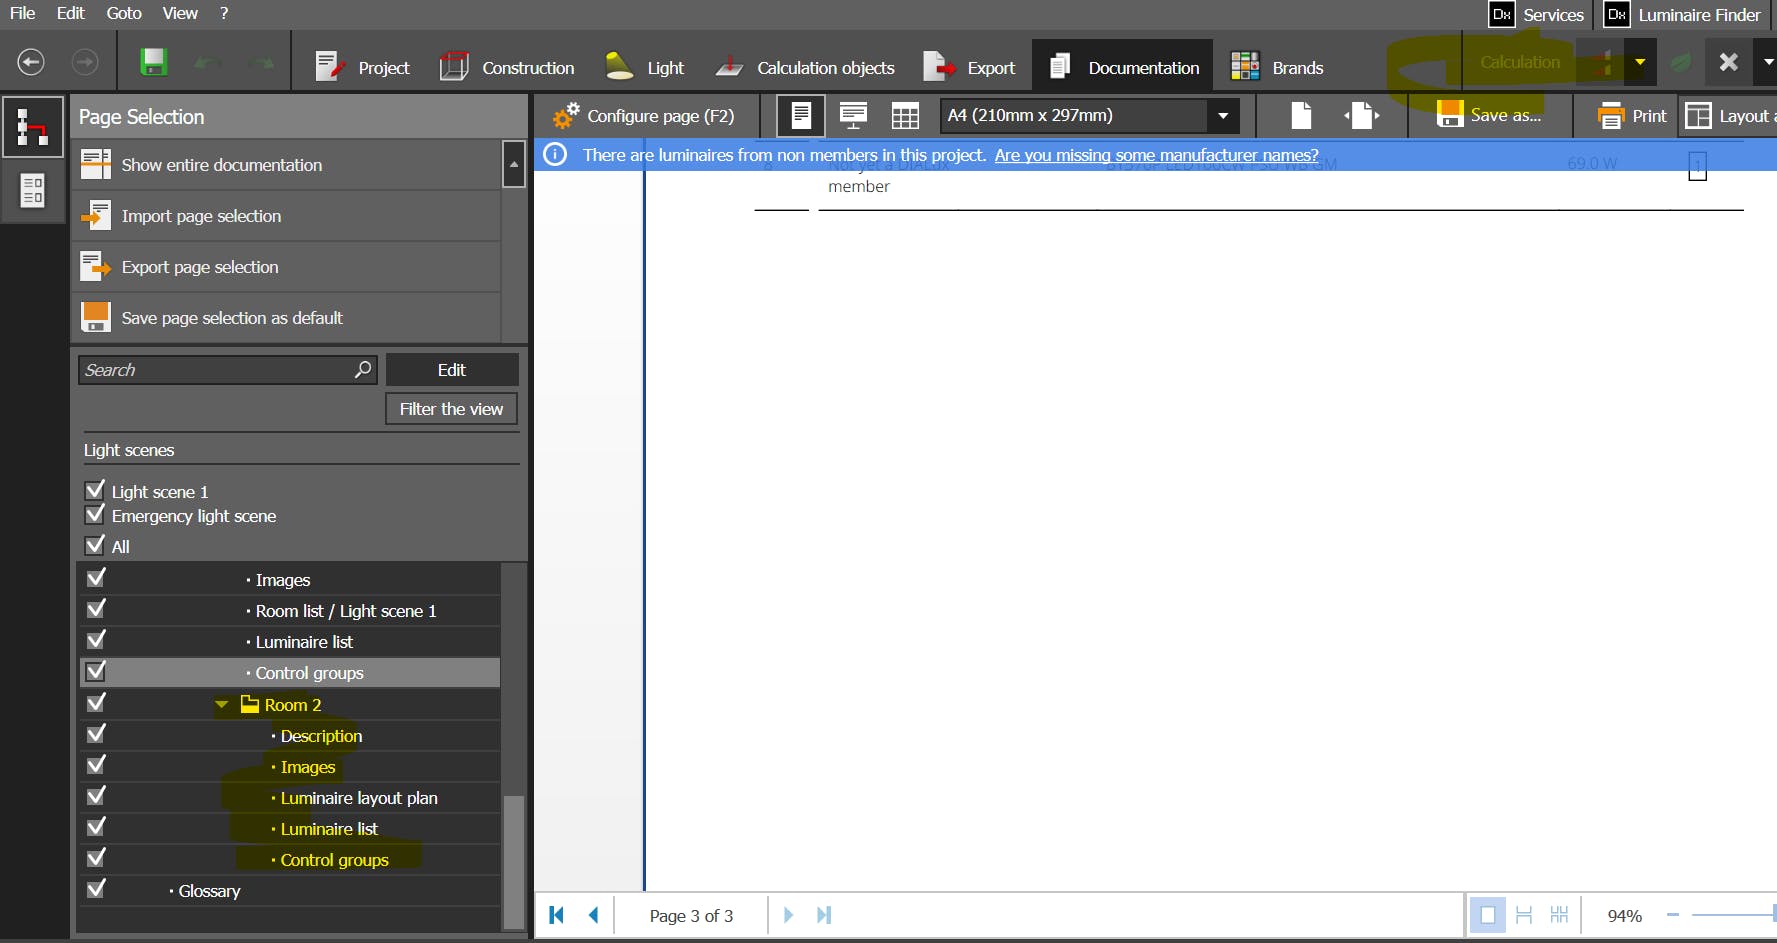Click the gear icon of Configure page
Image resolution: width=1777 pixels, height=943 pixels.
(565, 116)
